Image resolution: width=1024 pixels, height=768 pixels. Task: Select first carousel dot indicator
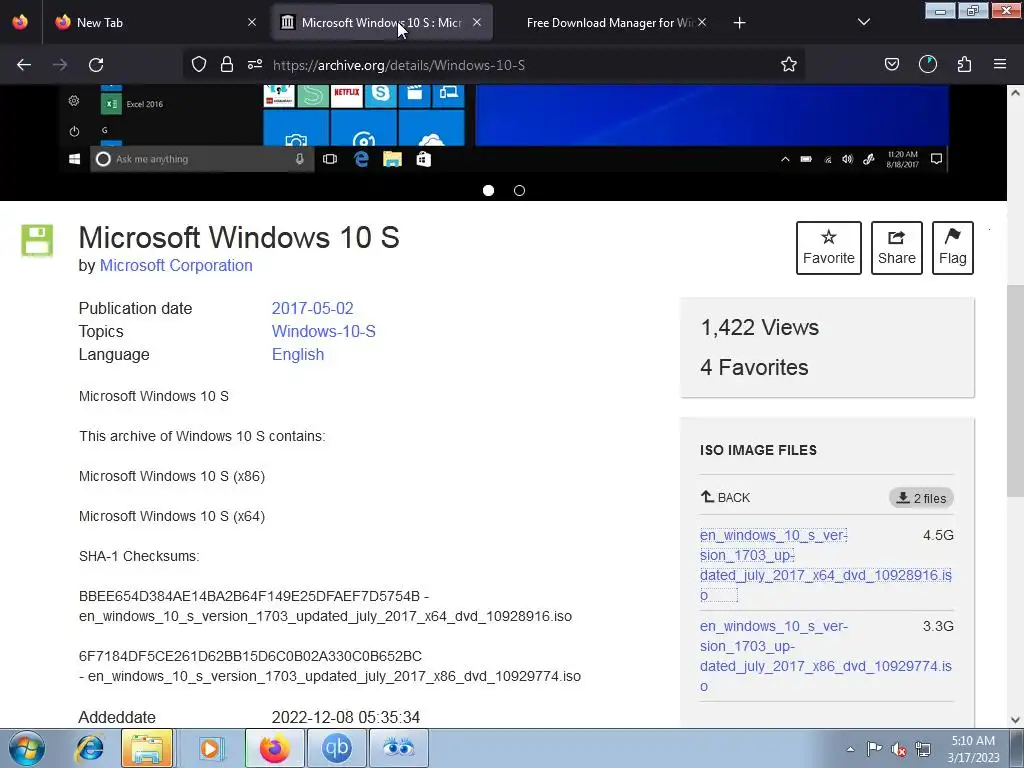(488, 191)
